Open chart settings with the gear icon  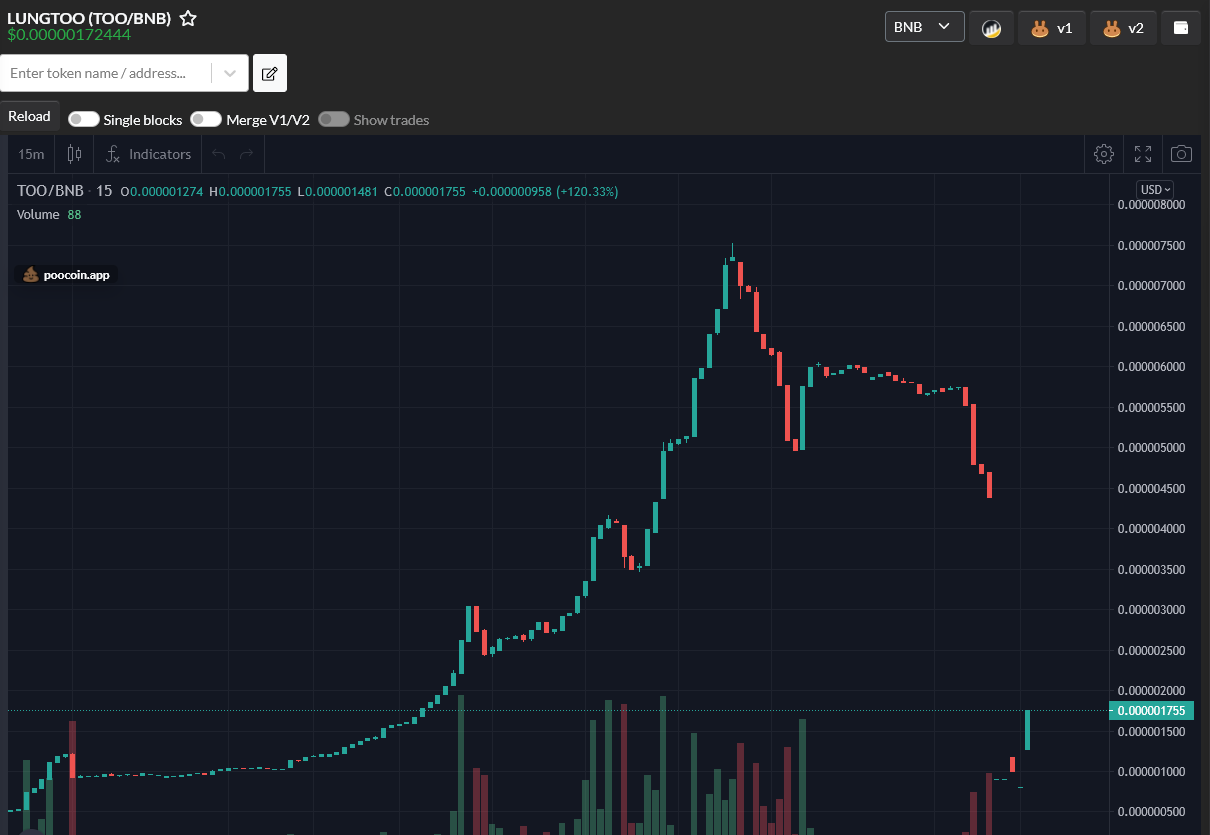point(1103,154)
